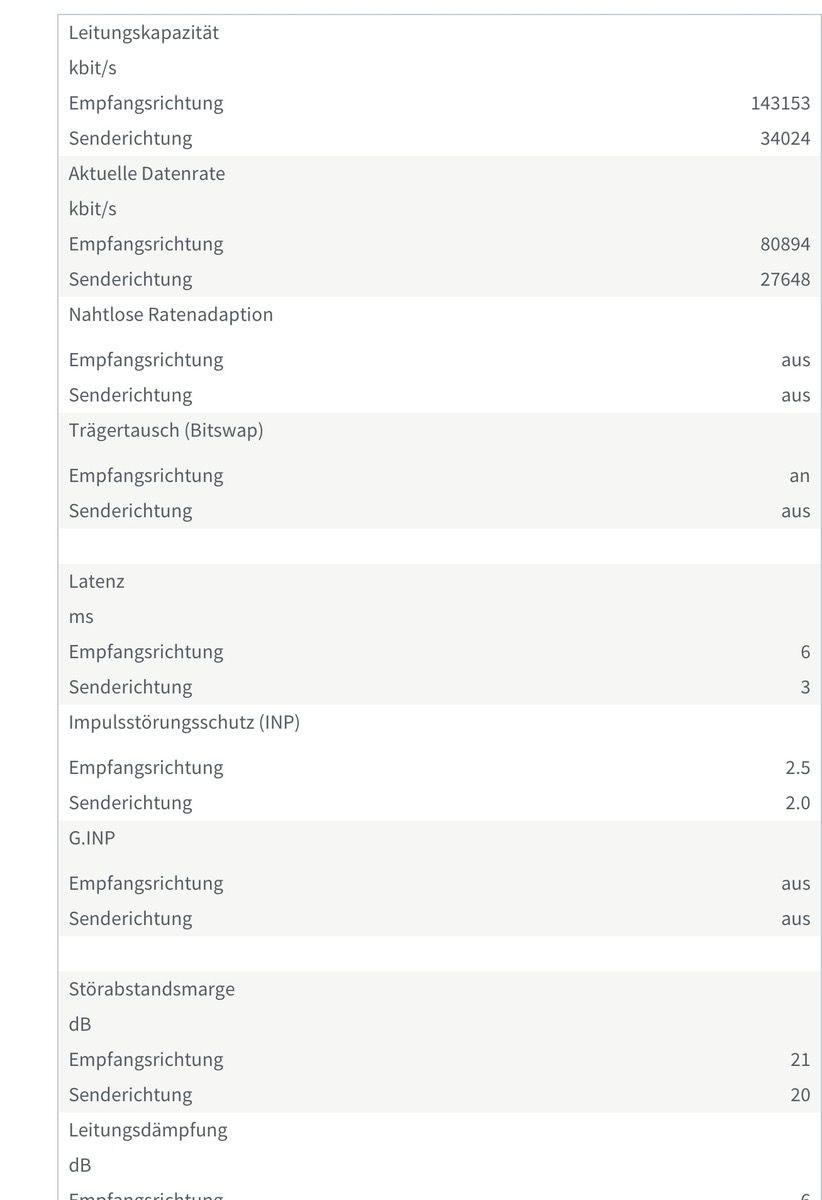822x1200 pixels.
Task: Click the INP send value 2.0
Action: pos(797,803)
